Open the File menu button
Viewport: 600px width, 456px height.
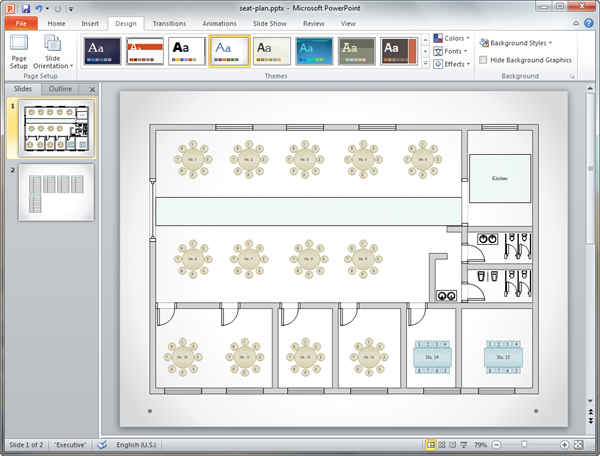pyautogui.click(x=20, y=23)
